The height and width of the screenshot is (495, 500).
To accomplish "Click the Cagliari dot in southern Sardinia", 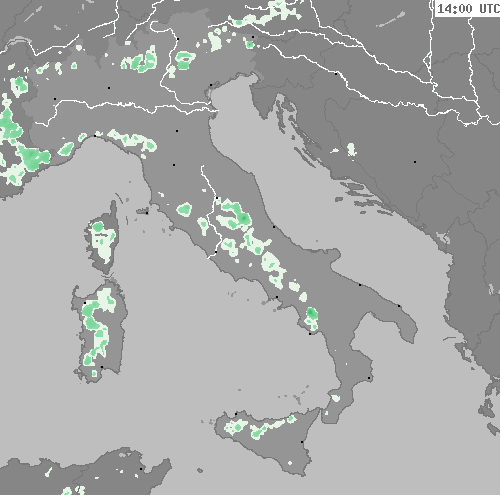I will pyautogui.click(x=102, y=367).
